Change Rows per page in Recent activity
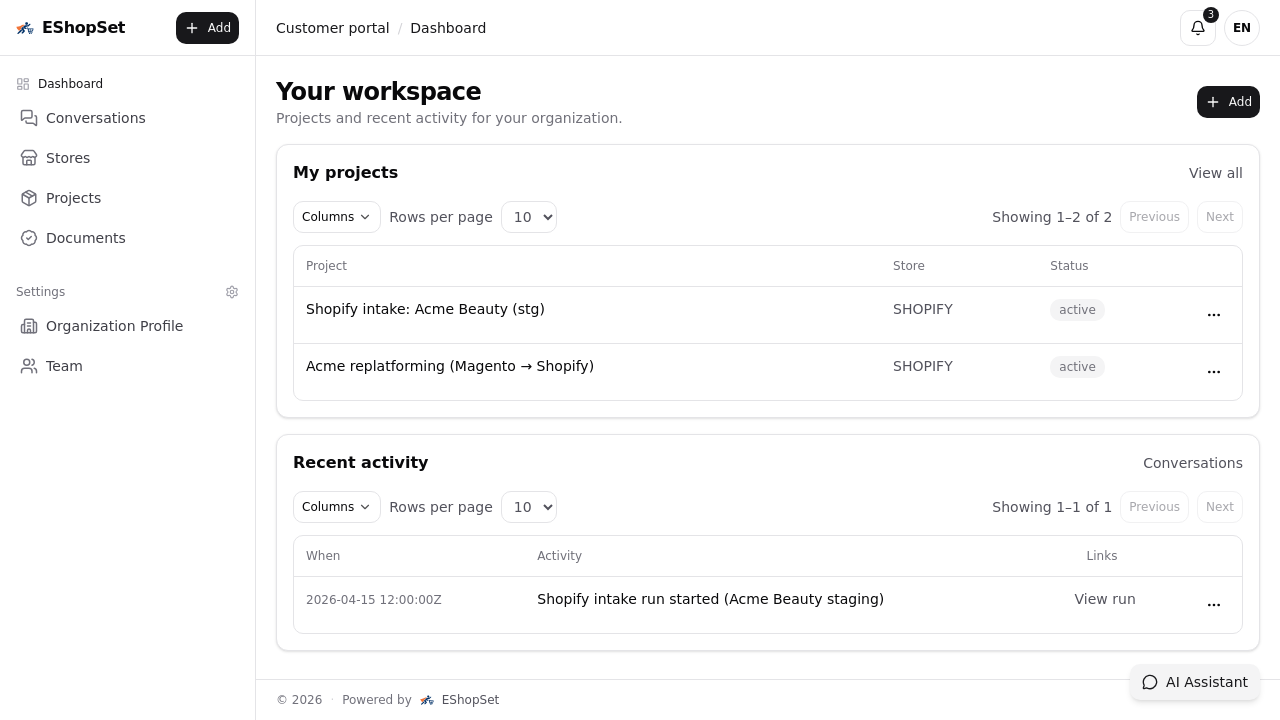The image size is (1280, 720). pos(529,507)
